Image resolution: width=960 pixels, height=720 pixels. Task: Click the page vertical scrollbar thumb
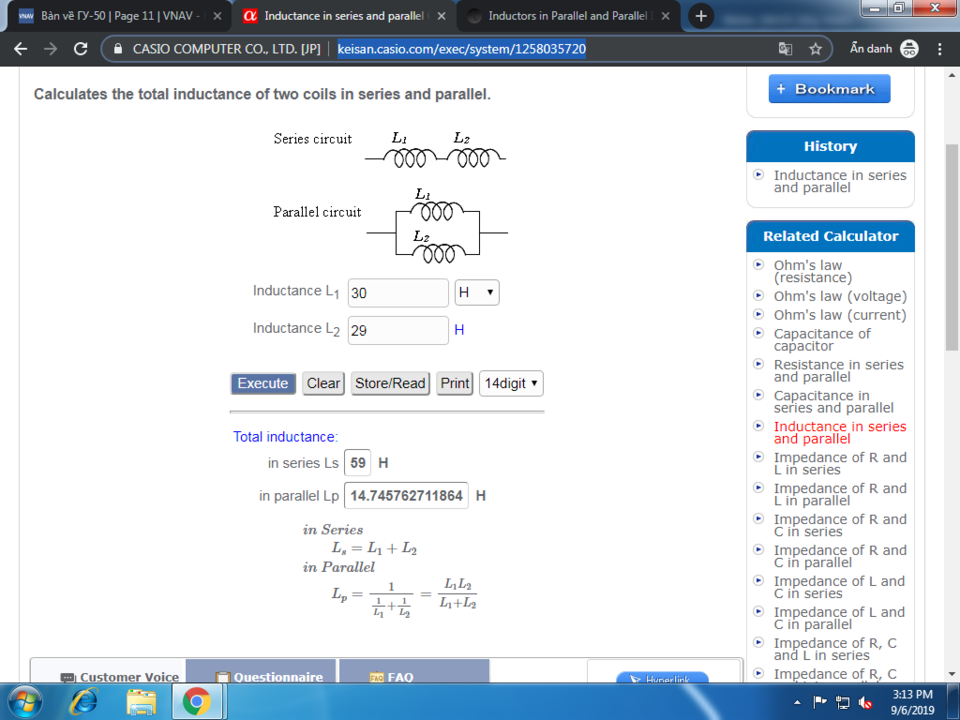[951, 247]
